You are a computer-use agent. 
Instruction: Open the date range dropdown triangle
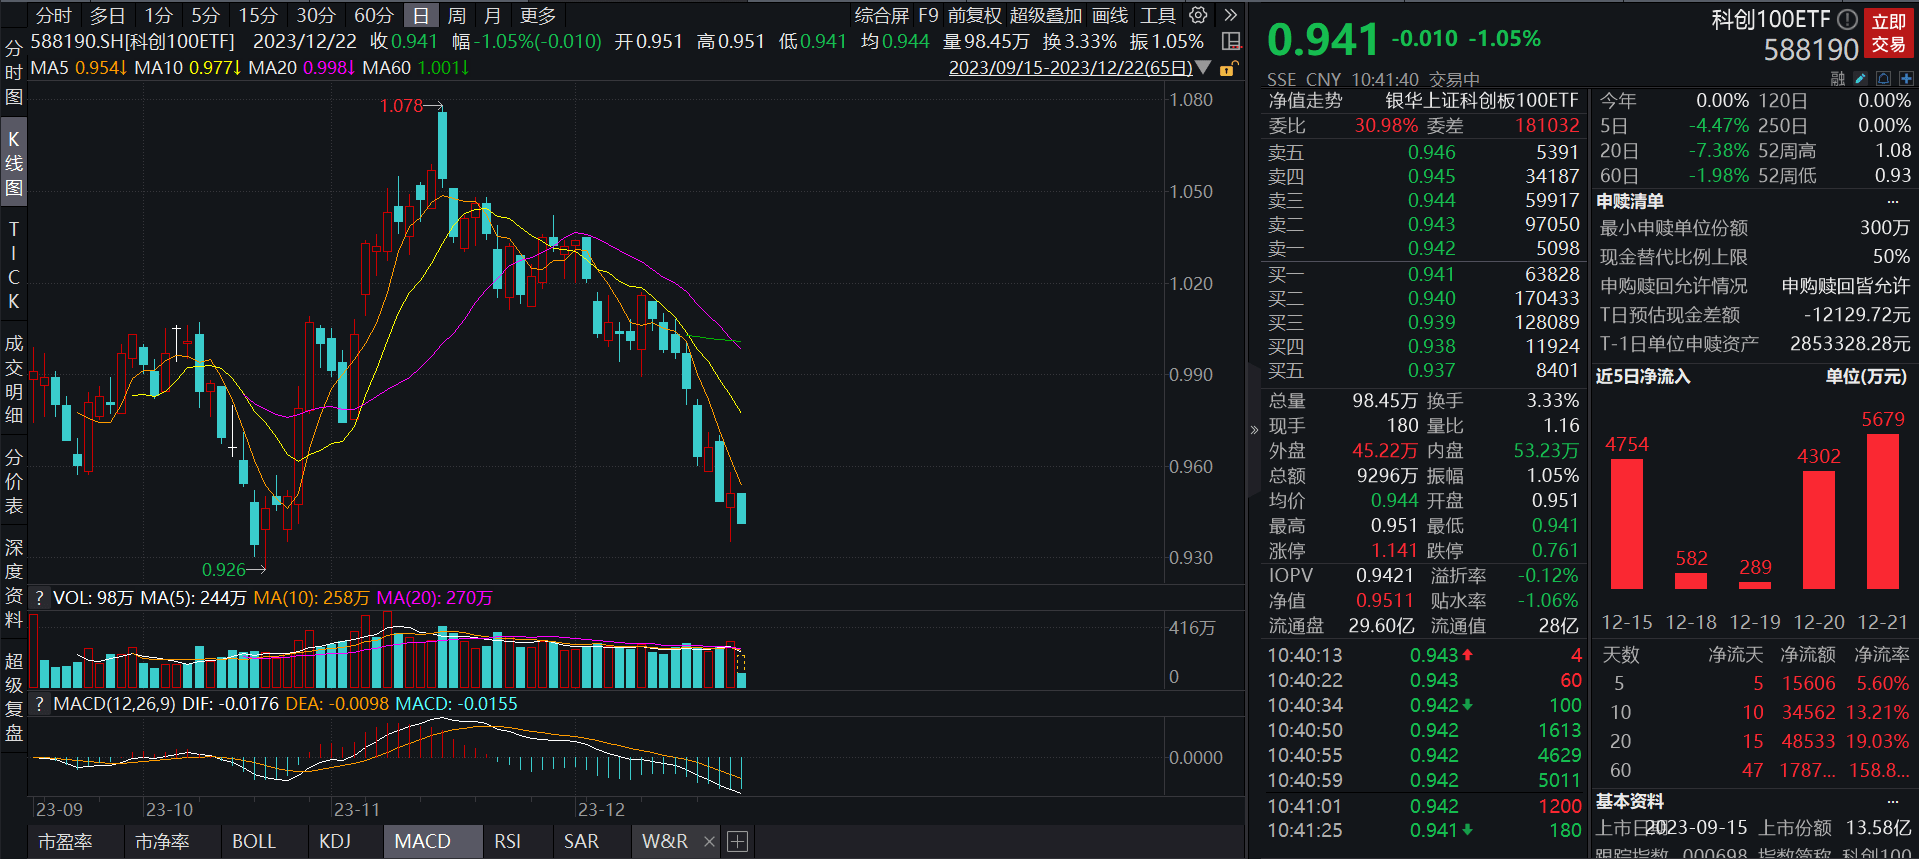1203,68
